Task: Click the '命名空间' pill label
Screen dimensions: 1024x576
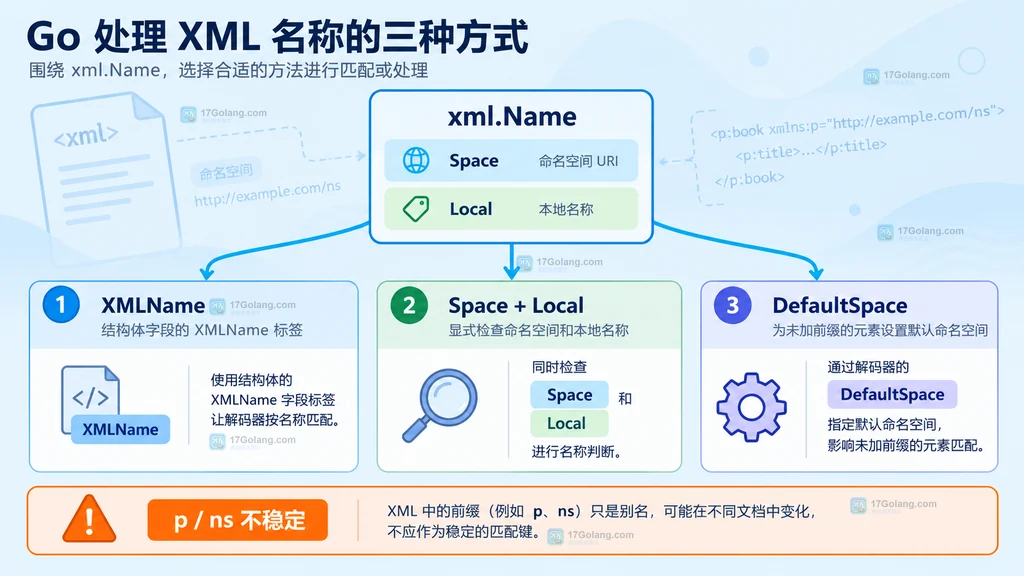Action: tap(226, 172)
